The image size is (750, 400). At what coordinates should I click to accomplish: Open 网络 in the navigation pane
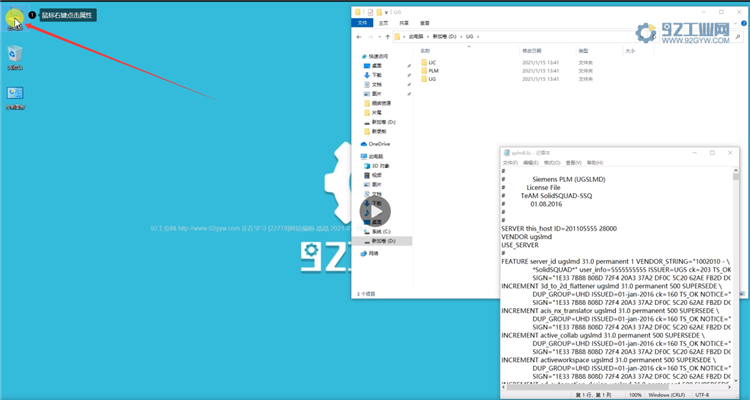(370, 254)
